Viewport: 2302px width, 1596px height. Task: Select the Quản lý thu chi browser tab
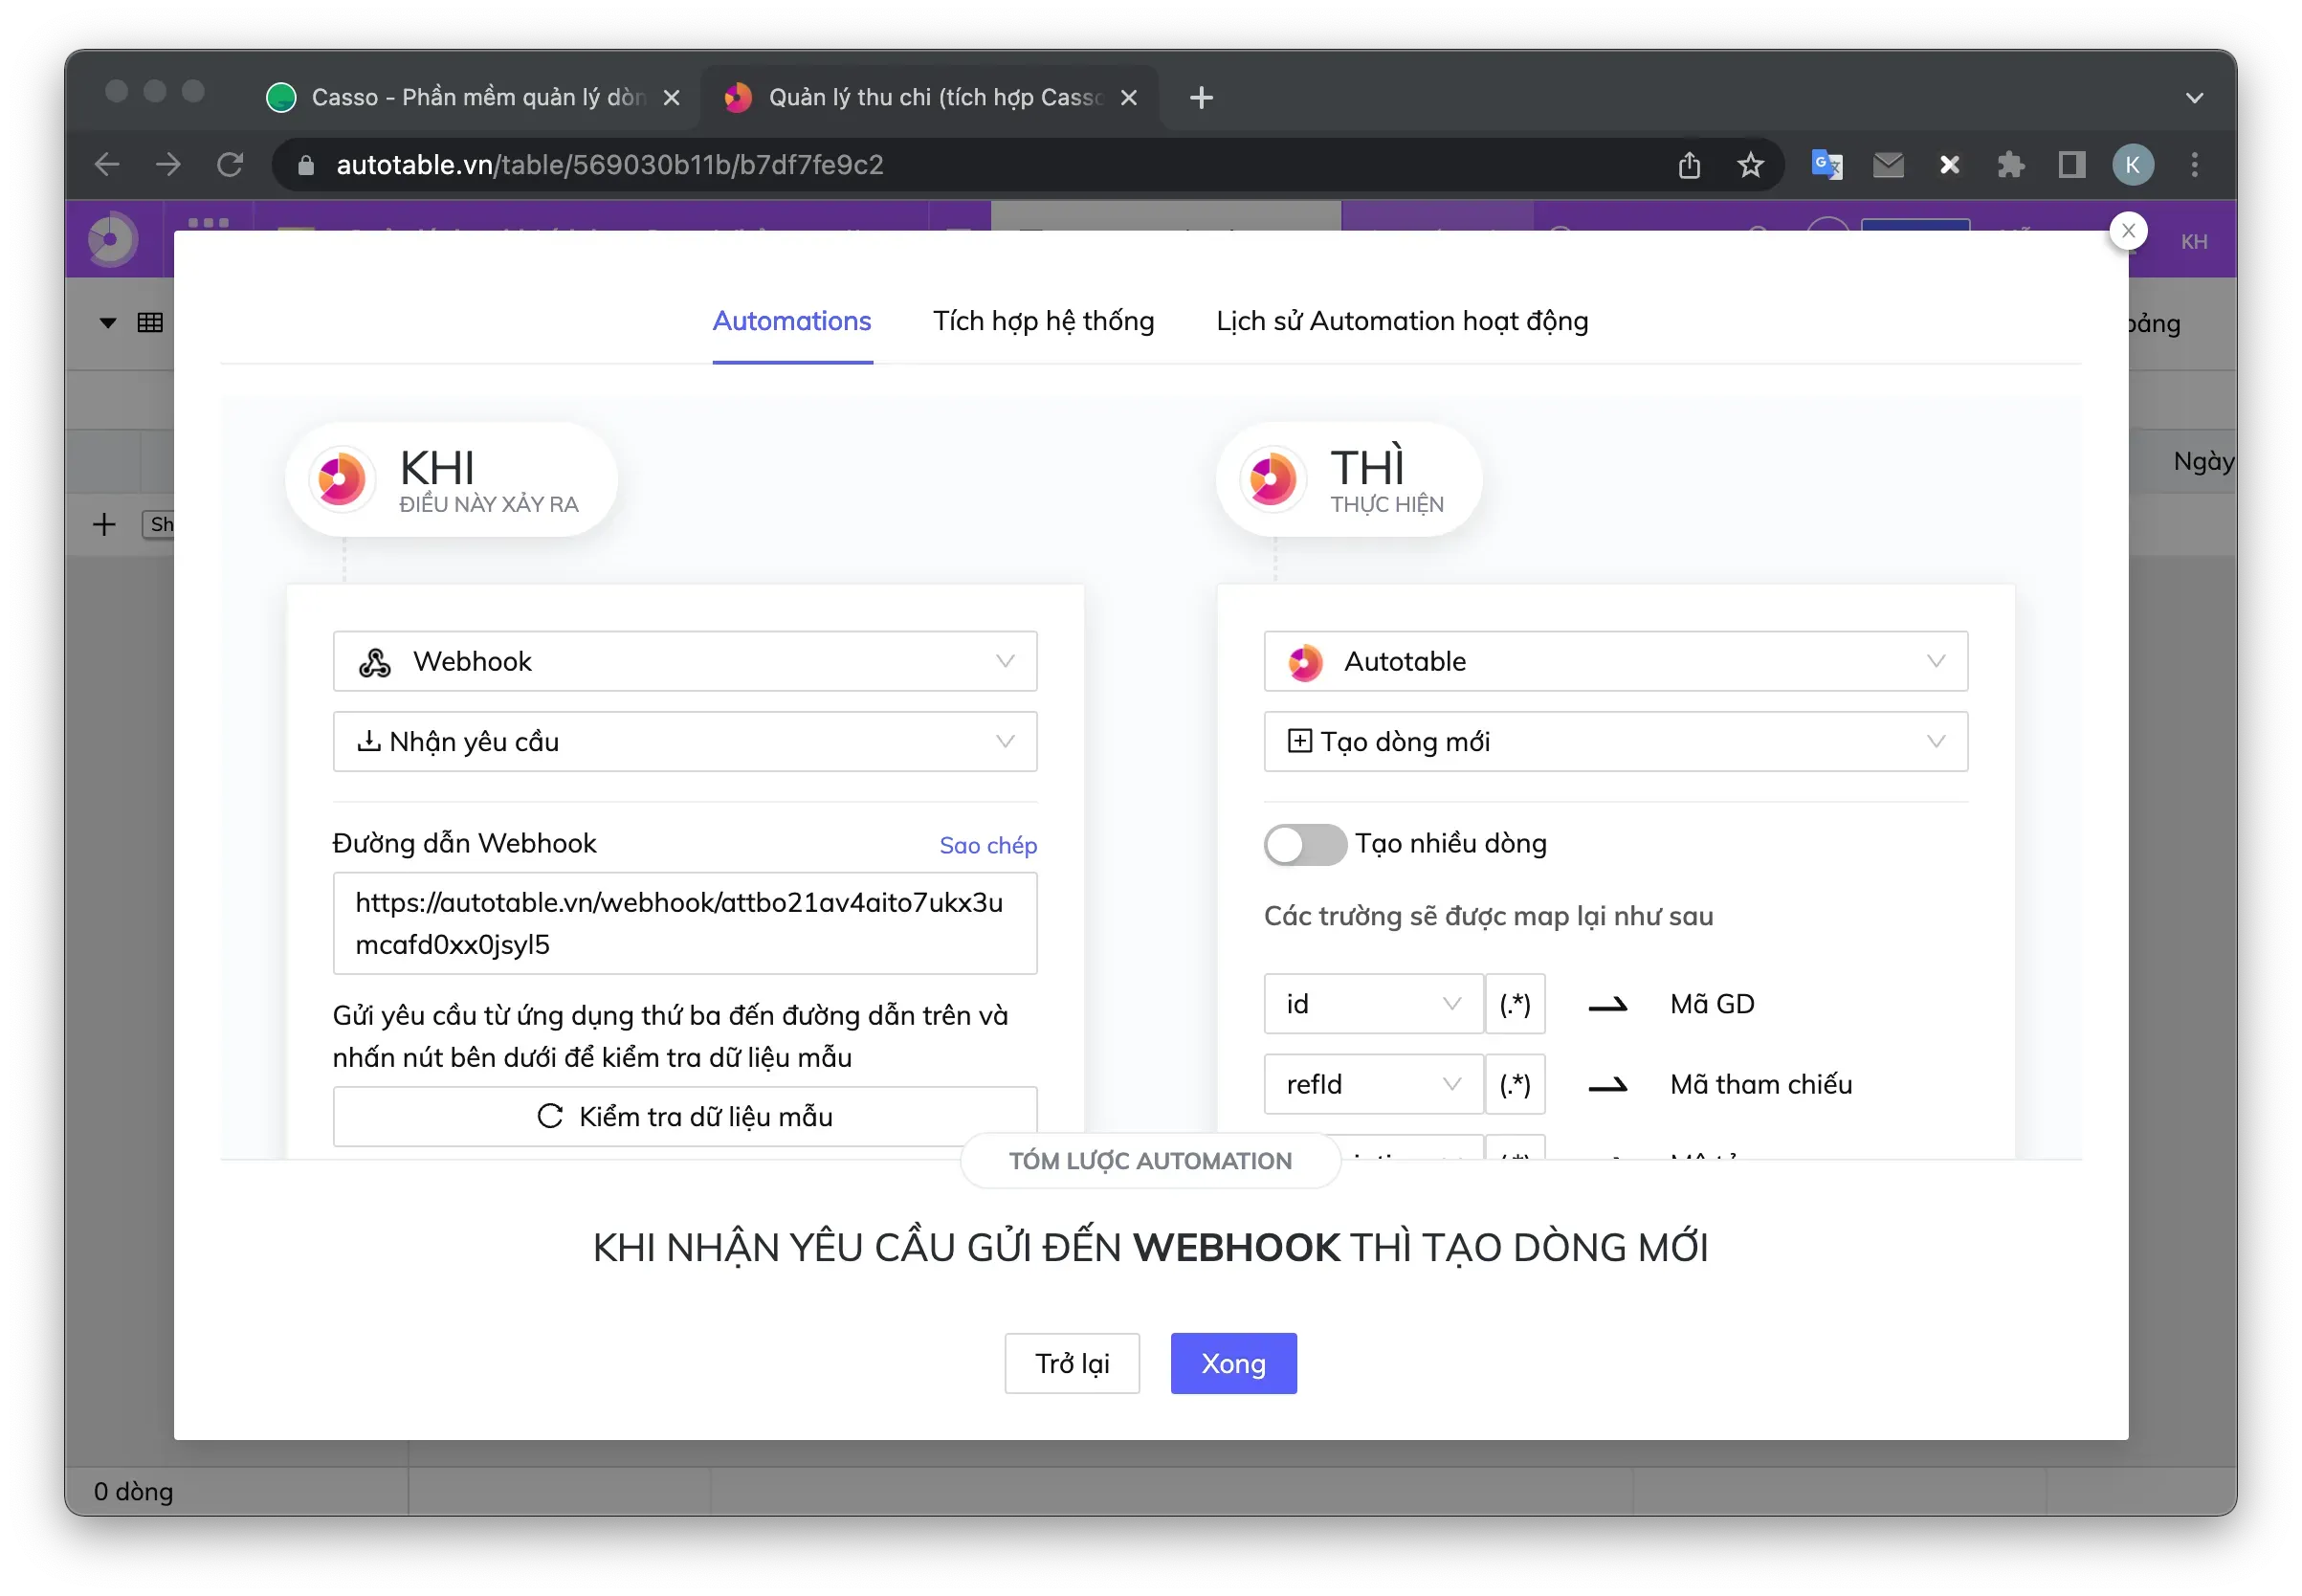(930, 98)
